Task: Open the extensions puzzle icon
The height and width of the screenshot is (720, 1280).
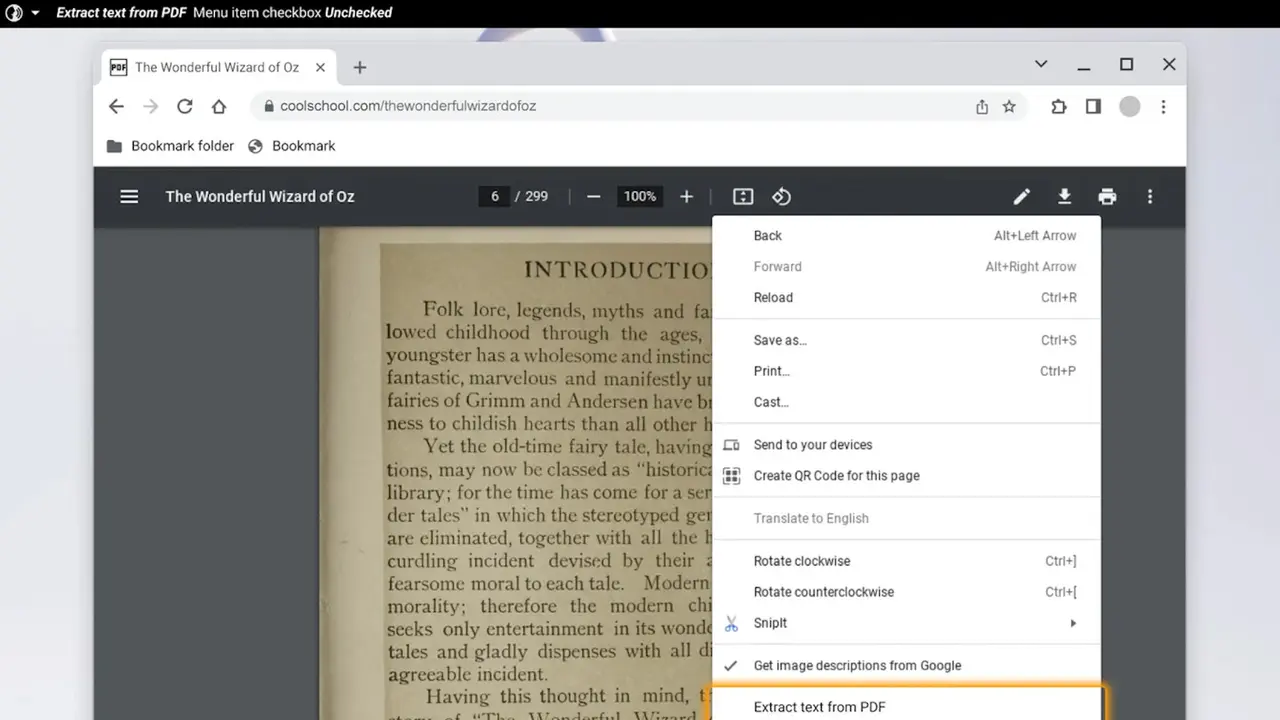Action: (1059, 106)
